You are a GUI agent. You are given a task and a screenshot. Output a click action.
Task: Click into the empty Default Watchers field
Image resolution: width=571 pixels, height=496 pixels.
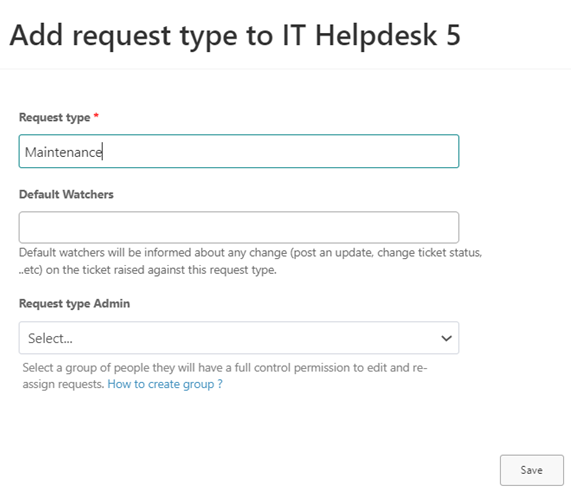point(239,227)
